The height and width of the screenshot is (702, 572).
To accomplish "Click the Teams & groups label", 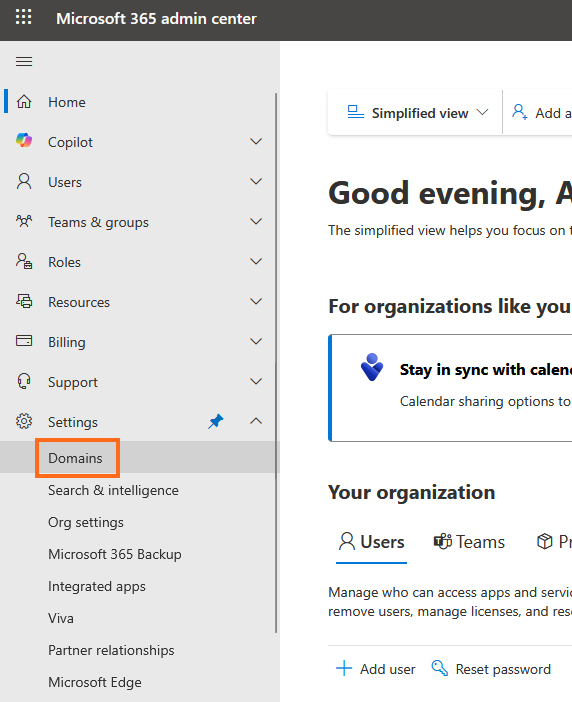I will 98,222.
